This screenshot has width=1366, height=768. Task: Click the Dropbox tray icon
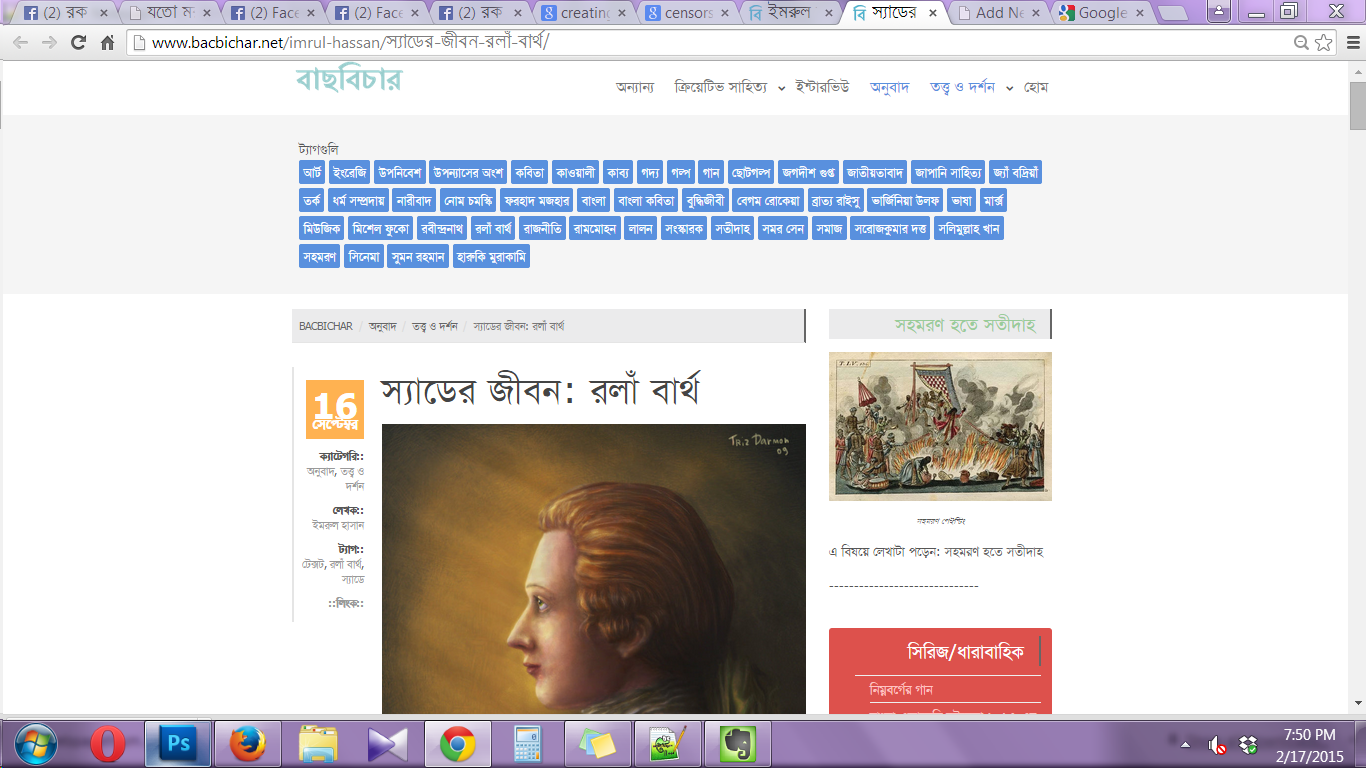pos(1248,745)
